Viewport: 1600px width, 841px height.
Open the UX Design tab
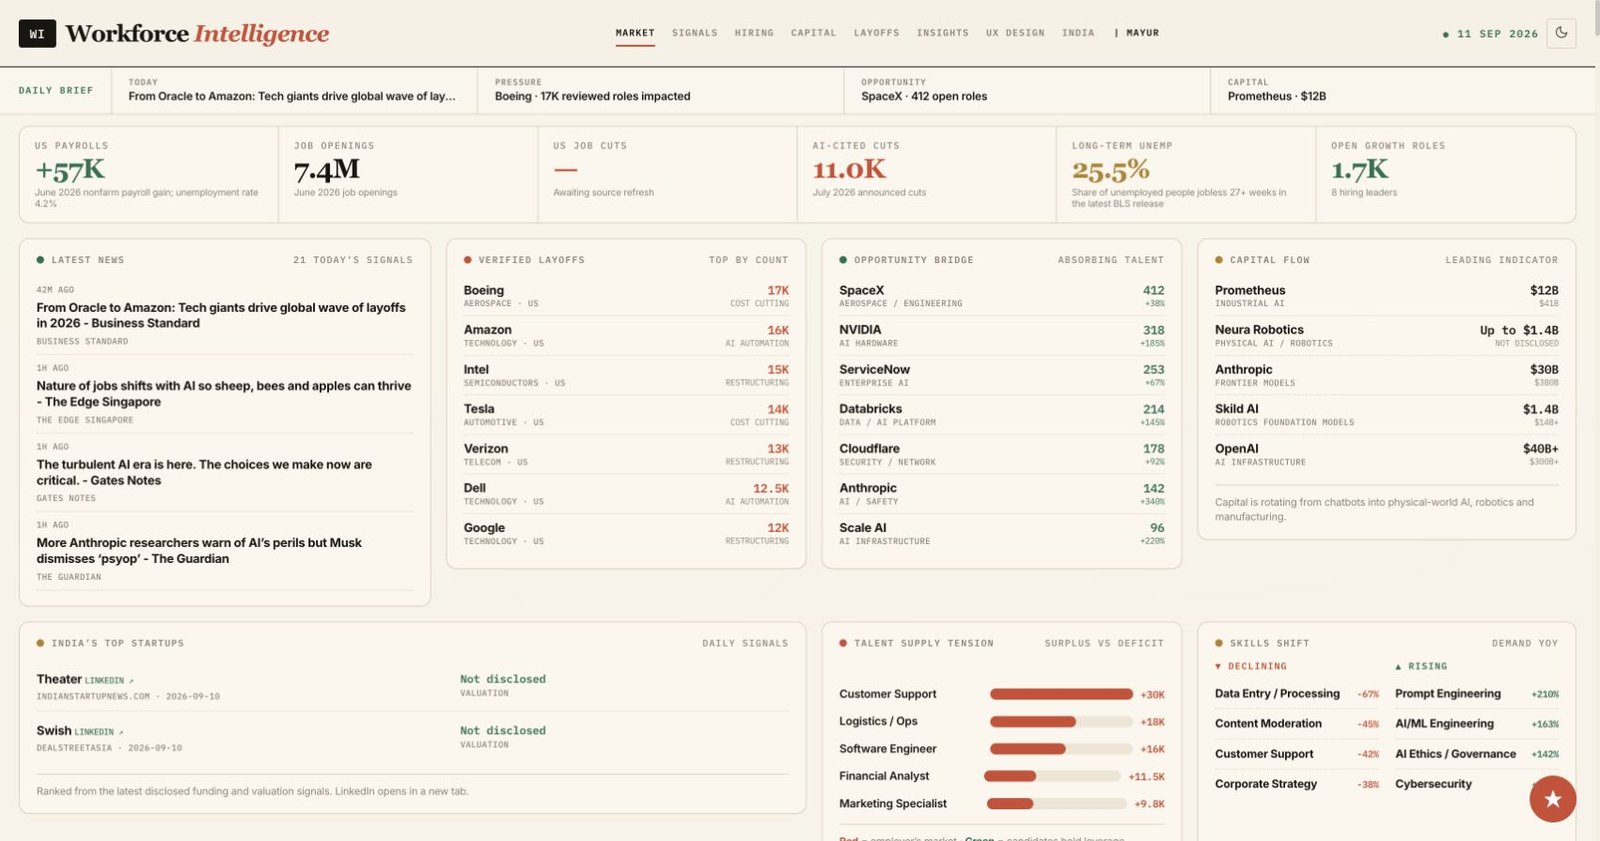point(1015,33)
